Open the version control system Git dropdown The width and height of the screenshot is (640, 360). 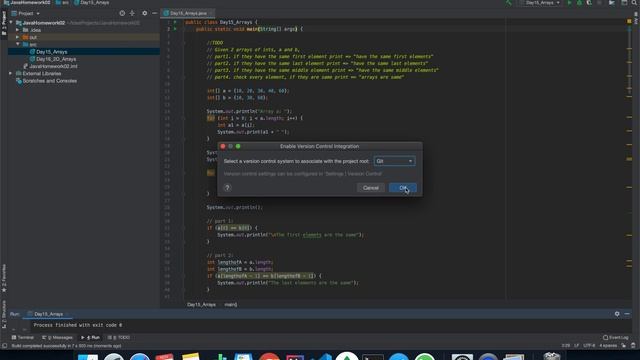pos(394,161)
